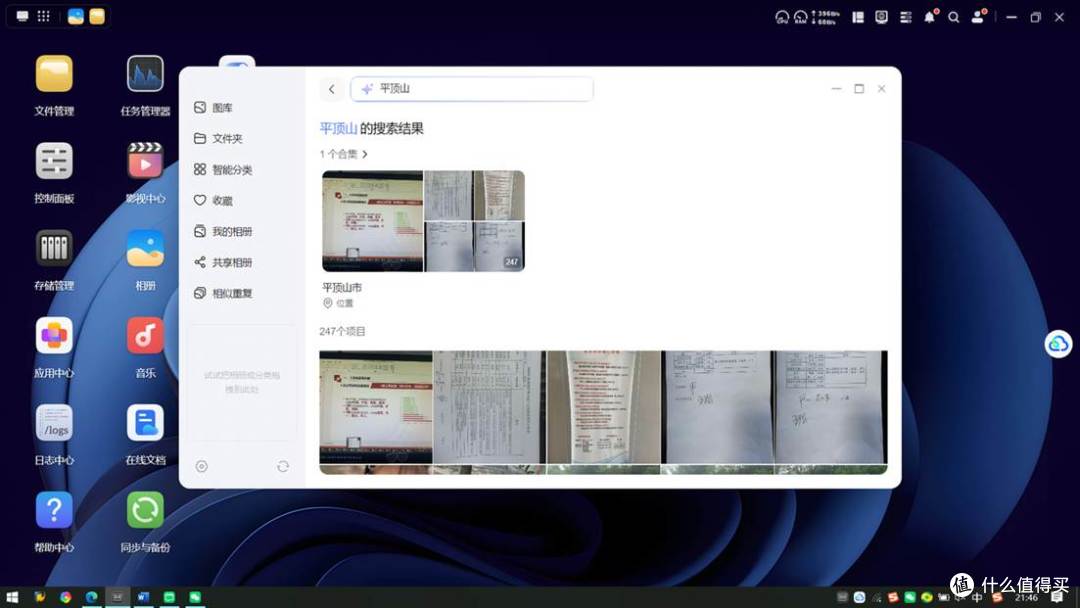Open the app grid launcher icon
This screenshot has height=608, width=1080.
[43, 16]
